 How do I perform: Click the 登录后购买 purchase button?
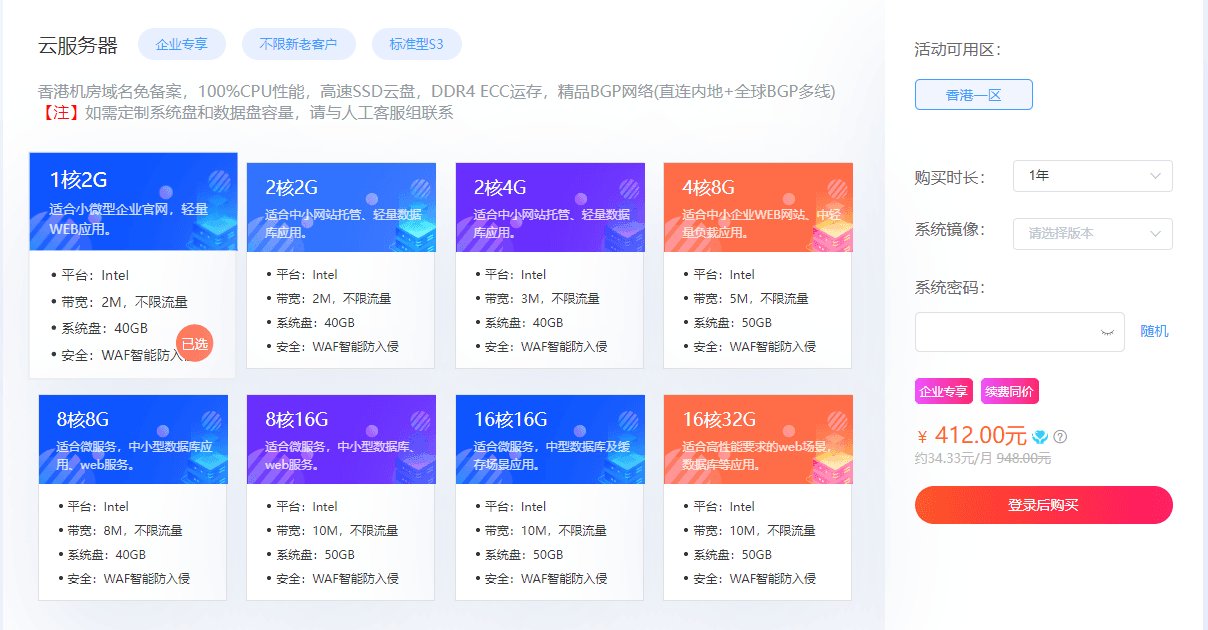[x=1043, y=505]
